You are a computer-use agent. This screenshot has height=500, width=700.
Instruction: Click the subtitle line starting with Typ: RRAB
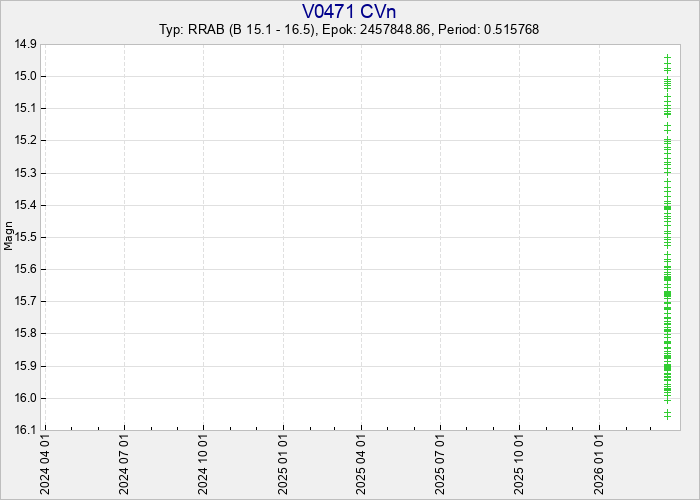coord(349,29)
